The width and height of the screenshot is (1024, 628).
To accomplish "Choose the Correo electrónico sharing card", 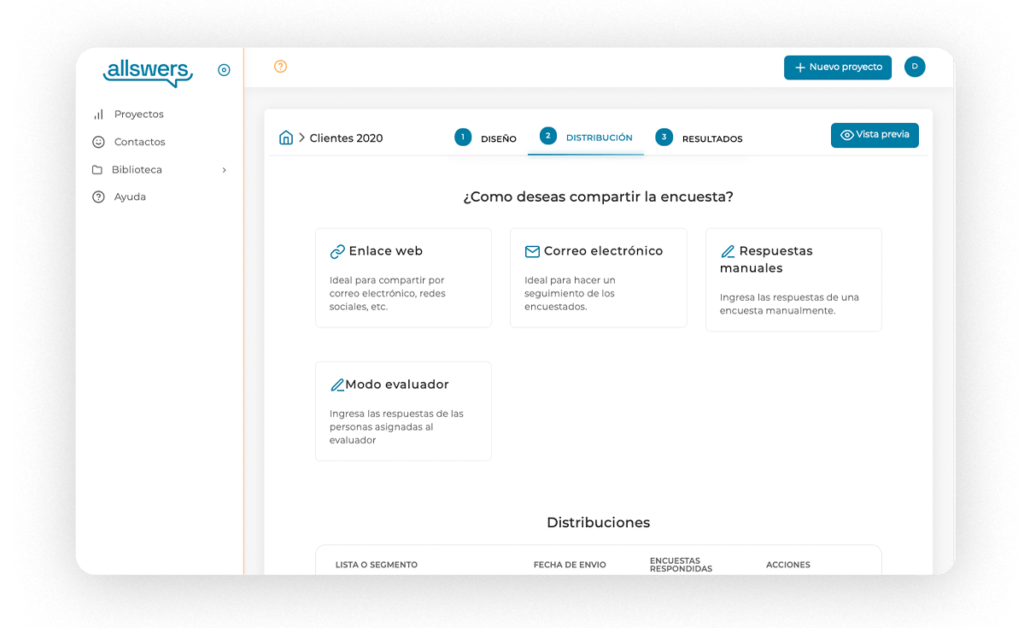I will 598,277.
